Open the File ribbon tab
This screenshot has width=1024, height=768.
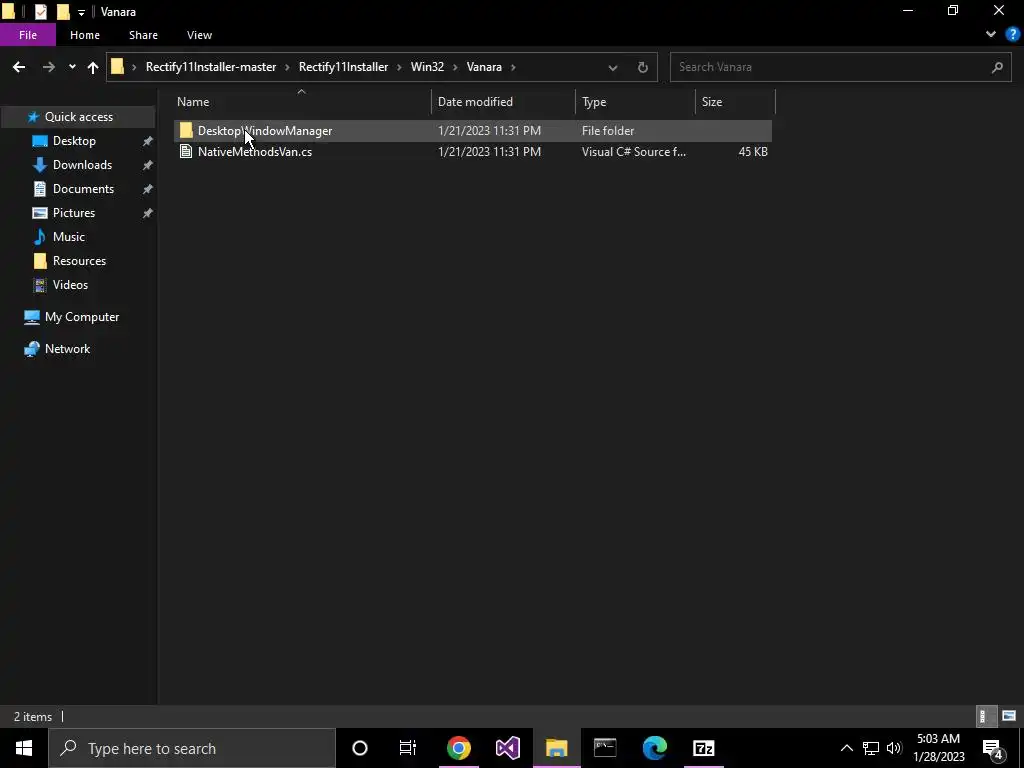tap(28, 35)
